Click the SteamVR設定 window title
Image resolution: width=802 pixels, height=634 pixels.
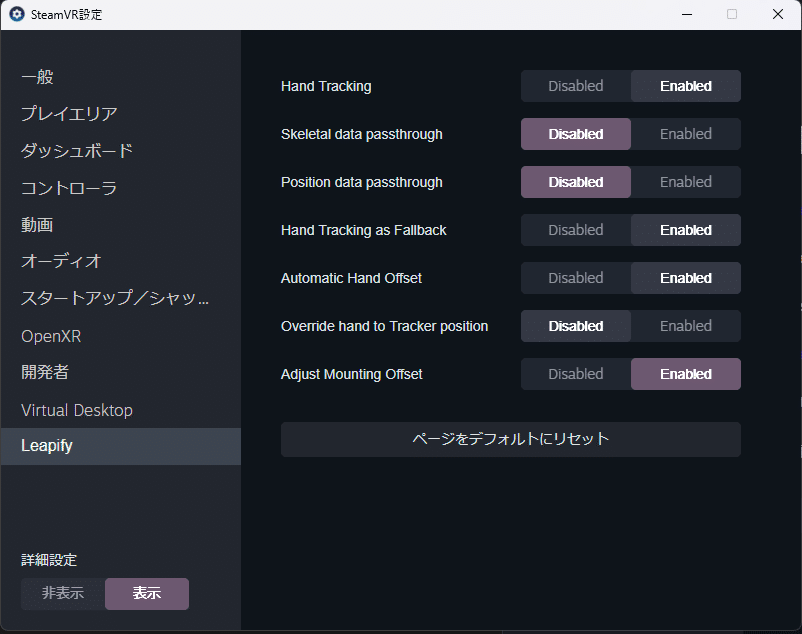tap(66, 15)
